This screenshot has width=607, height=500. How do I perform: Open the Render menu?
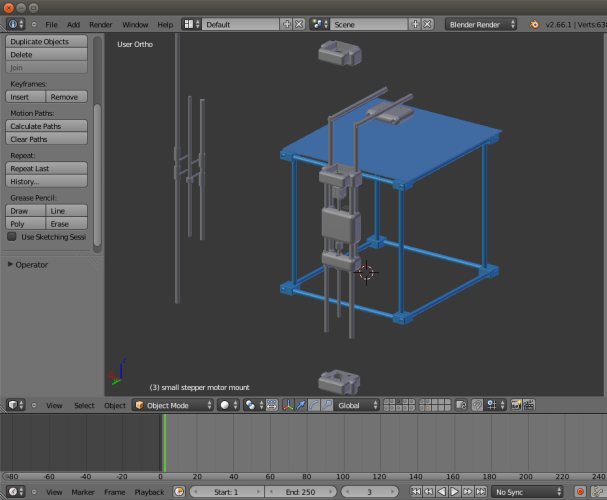(x=101, y=25)
